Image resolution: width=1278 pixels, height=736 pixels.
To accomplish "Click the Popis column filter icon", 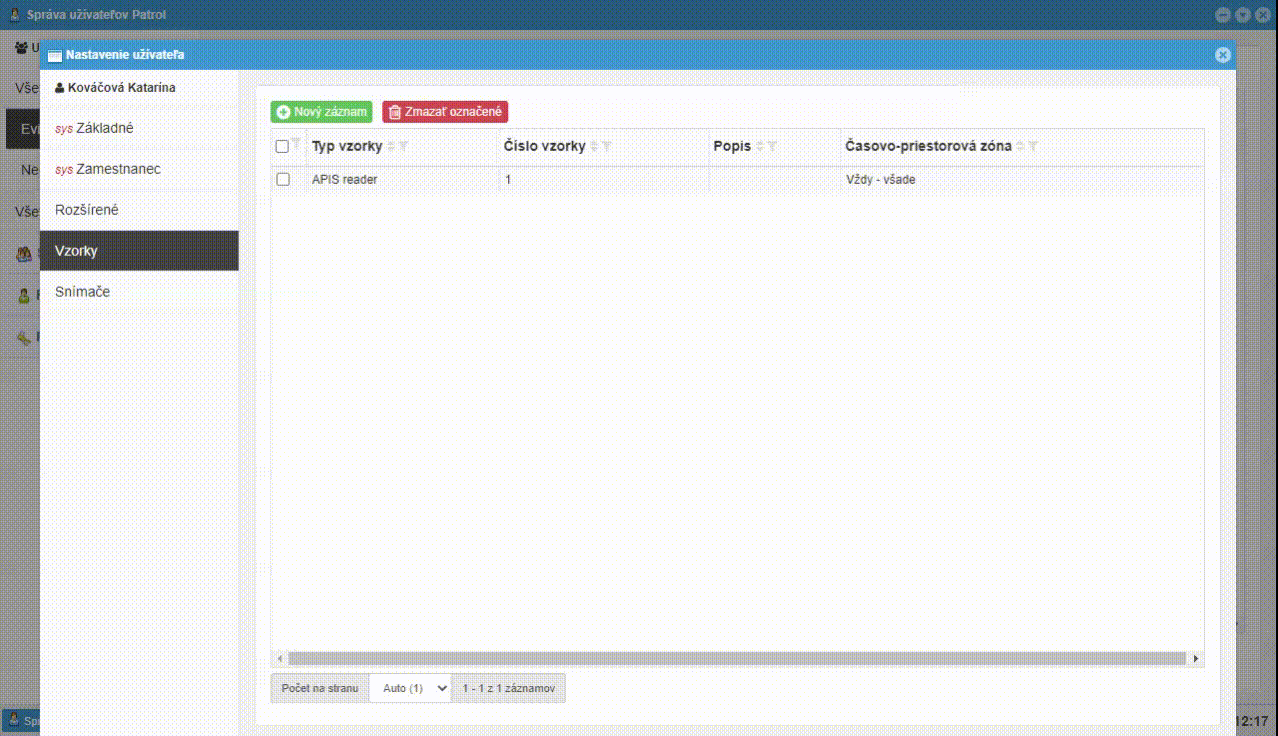I will (x=772, y=147).
